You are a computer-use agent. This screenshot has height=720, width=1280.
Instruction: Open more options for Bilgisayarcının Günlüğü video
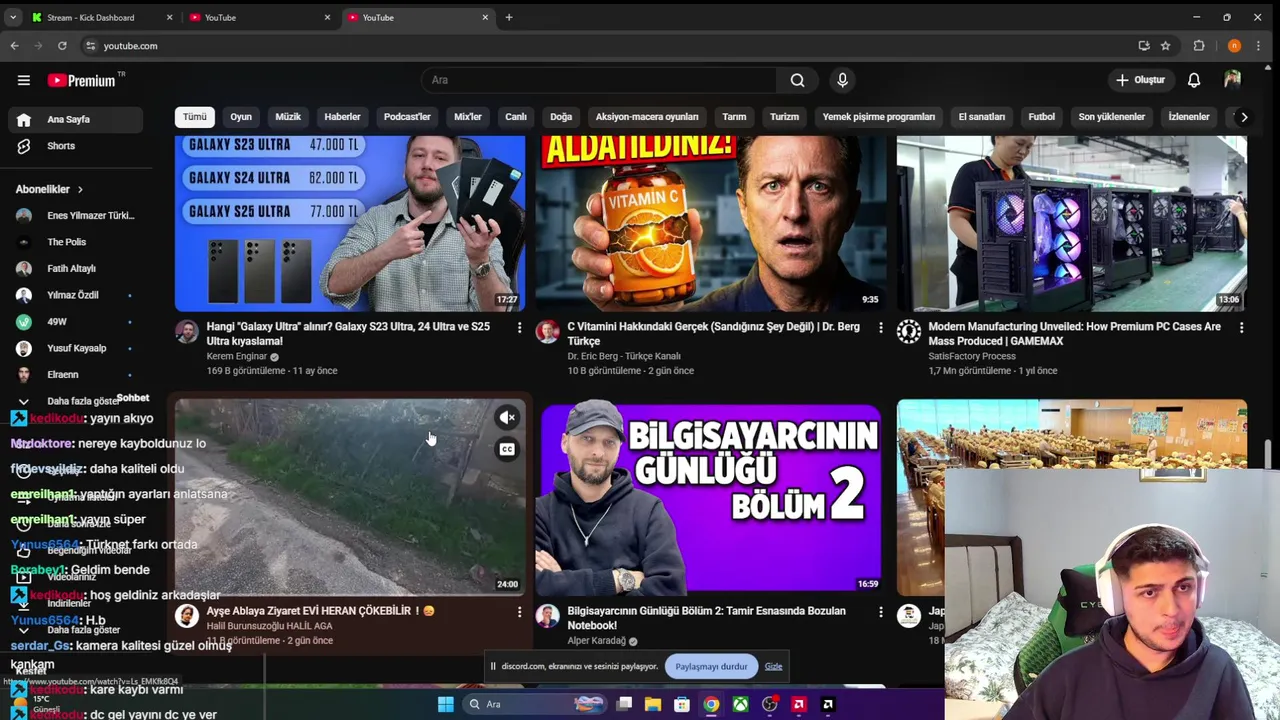(880, 611)
